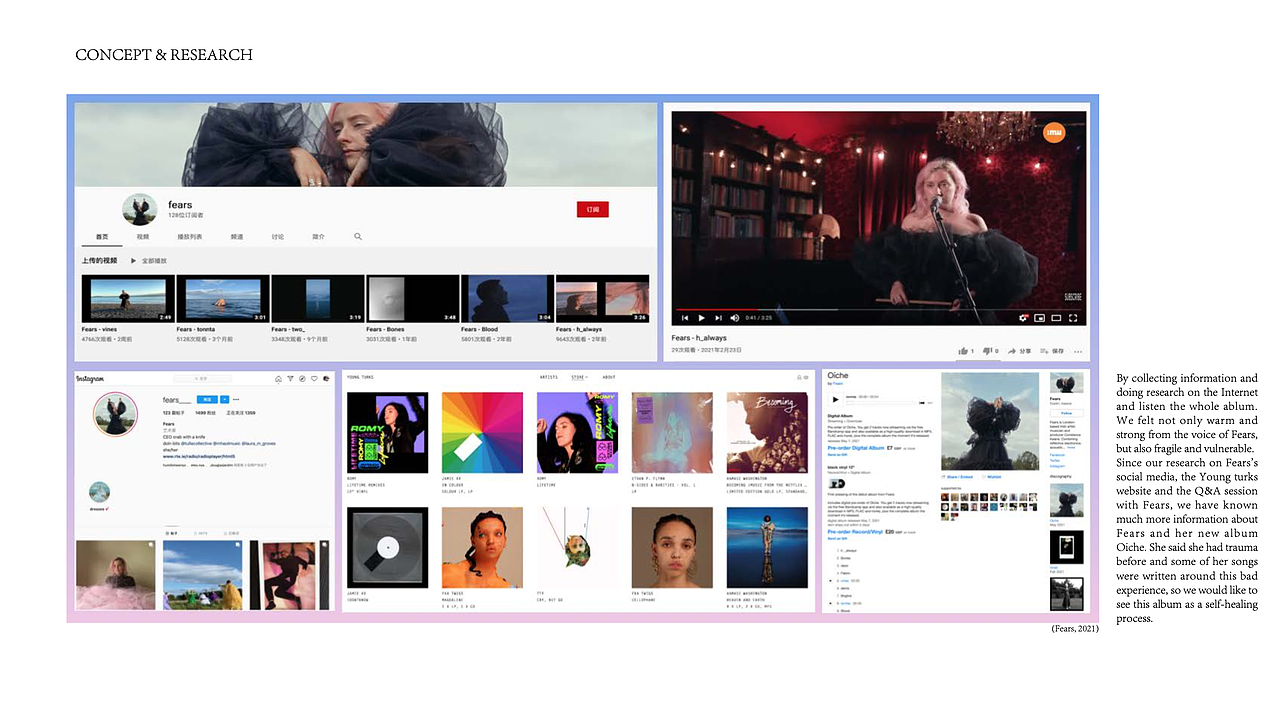This screenshot has width=1280, height=714.
Task: Skip to next video in player
Action: (718, 318)
